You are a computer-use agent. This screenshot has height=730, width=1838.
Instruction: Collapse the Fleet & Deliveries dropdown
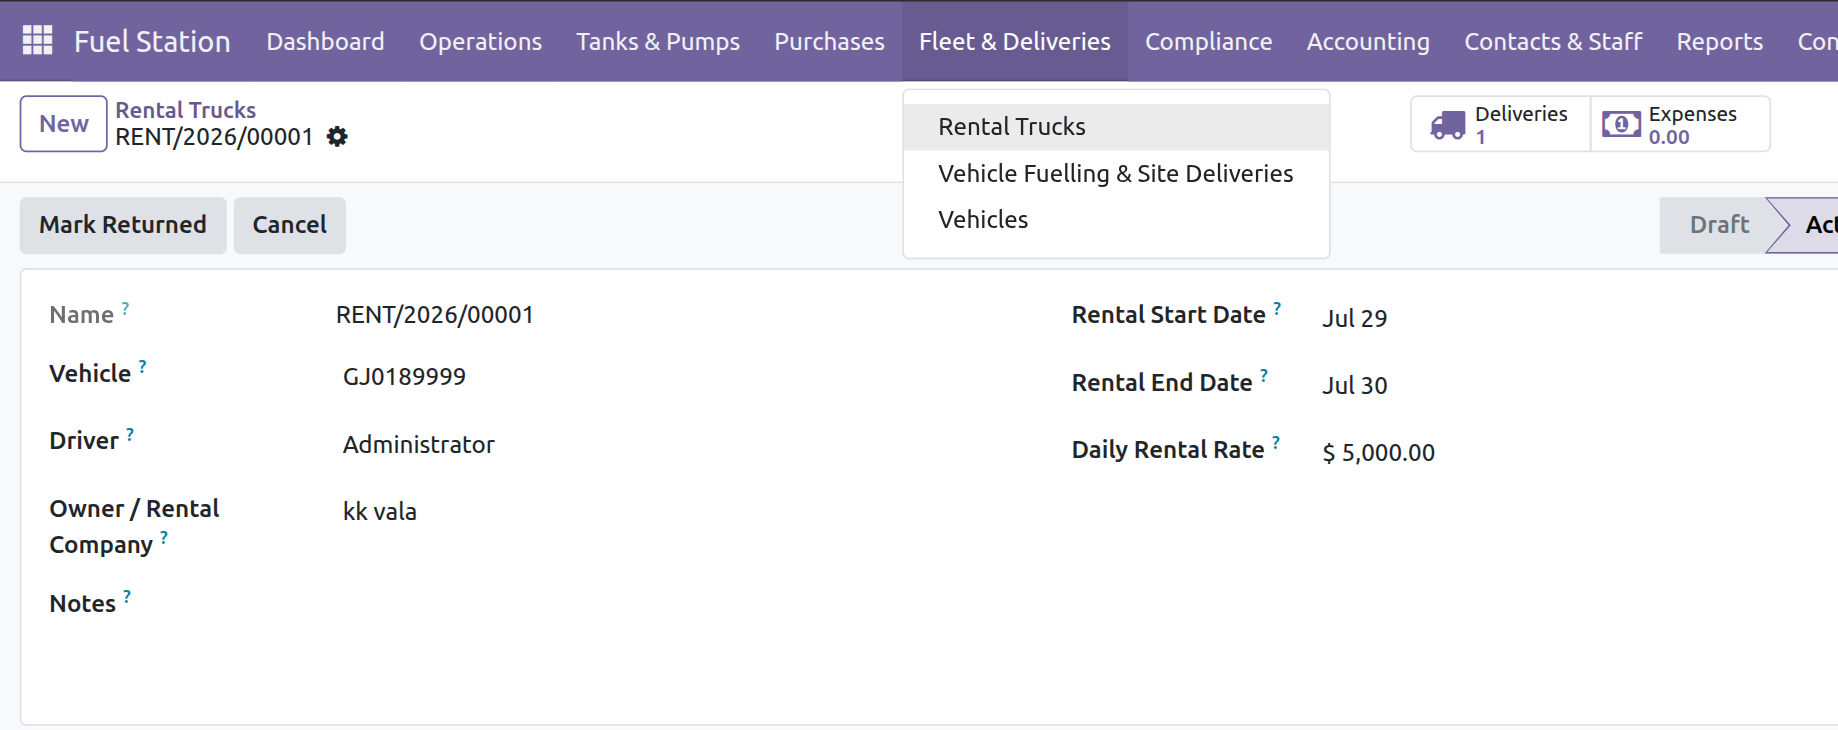tap(1015, 41)
